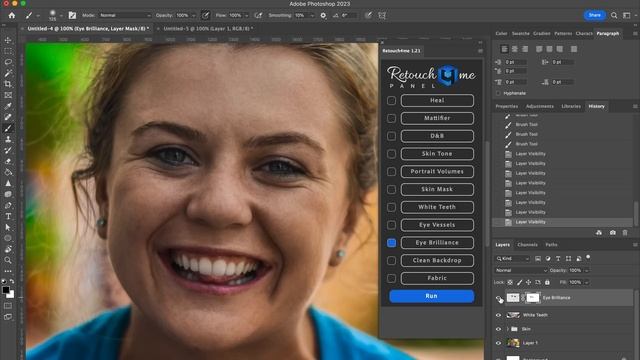
Task: Check the Skin Tone checkbox
Action: (391, 154)
